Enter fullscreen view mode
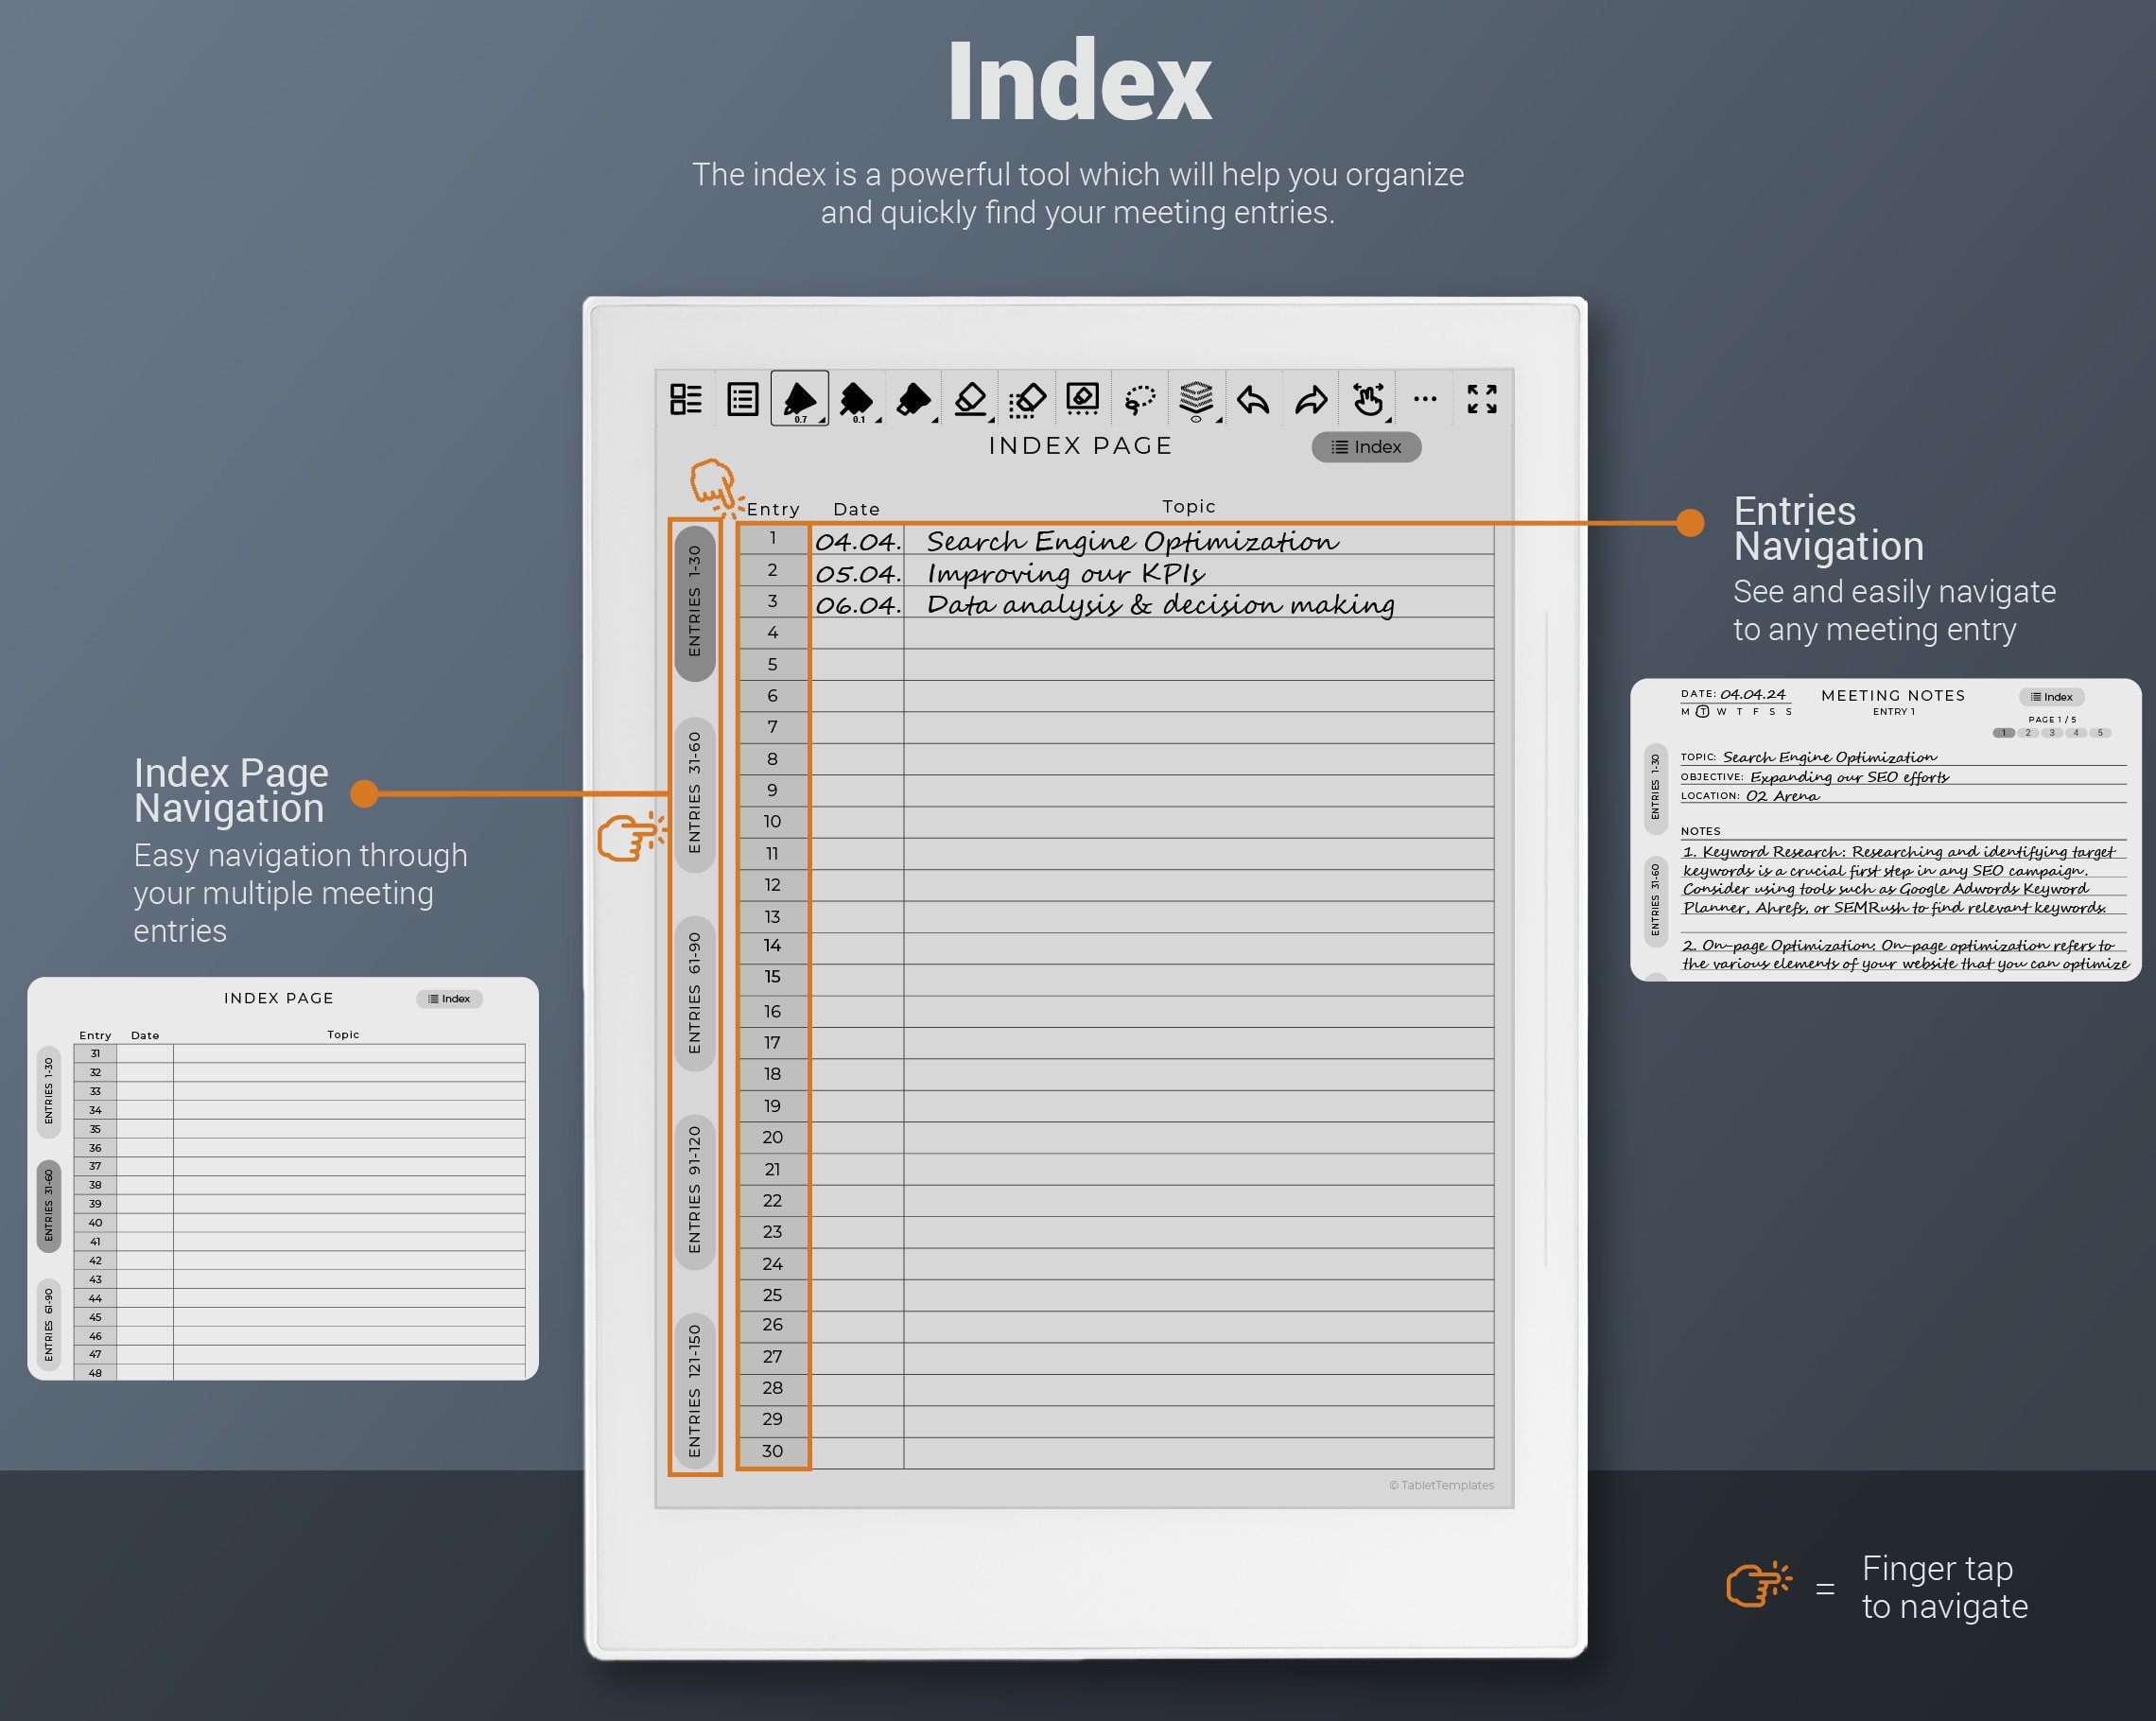This screenshot has height=1721, width=2156. pos(1484,398)
